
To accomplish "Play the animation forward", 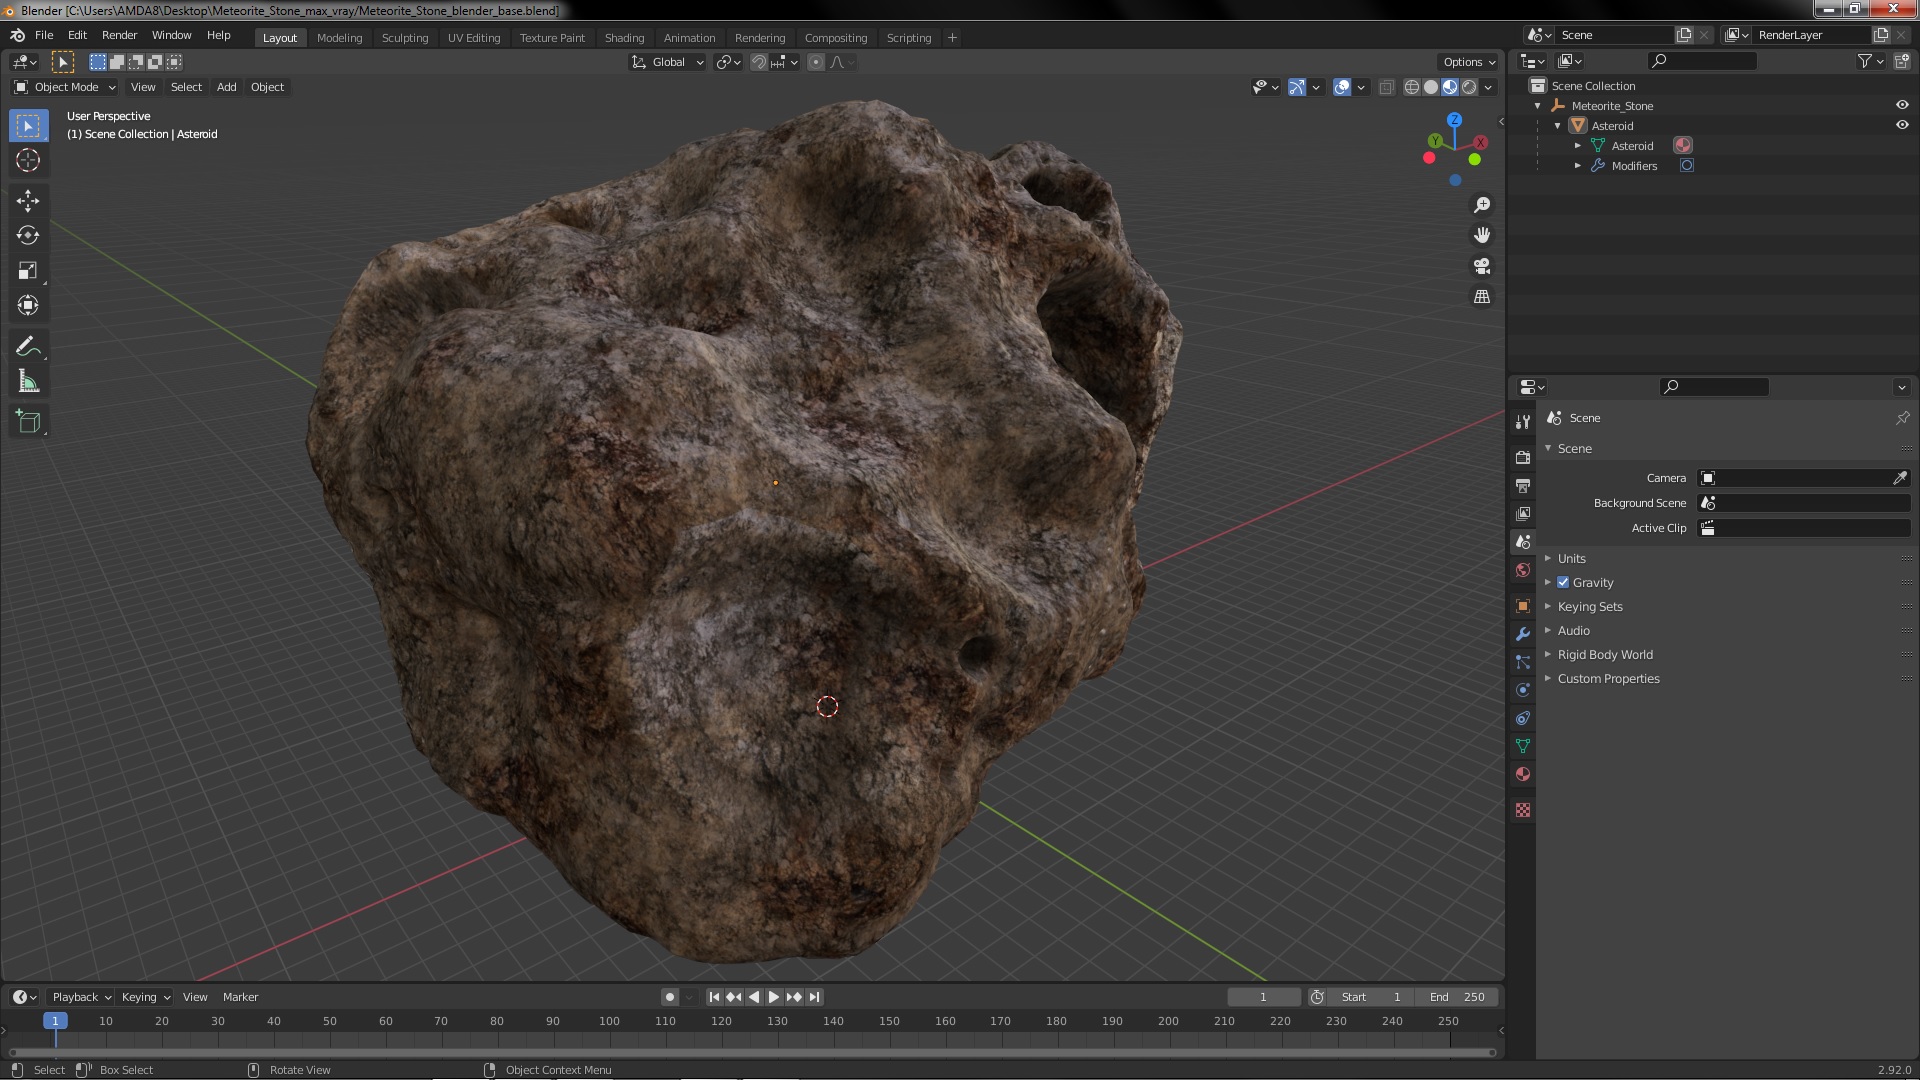I will tap(774, 997).
